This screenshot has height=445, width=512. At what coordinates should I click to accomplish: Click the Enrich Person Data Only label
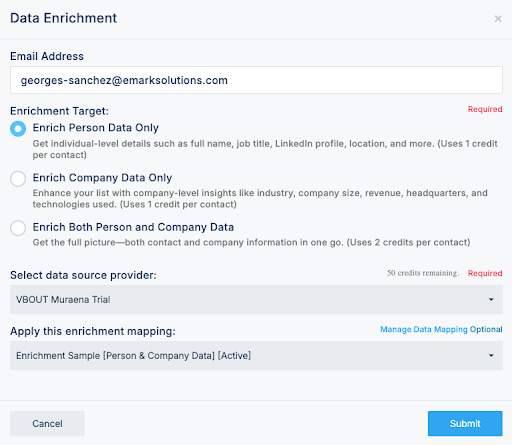(x=96, y=128)
